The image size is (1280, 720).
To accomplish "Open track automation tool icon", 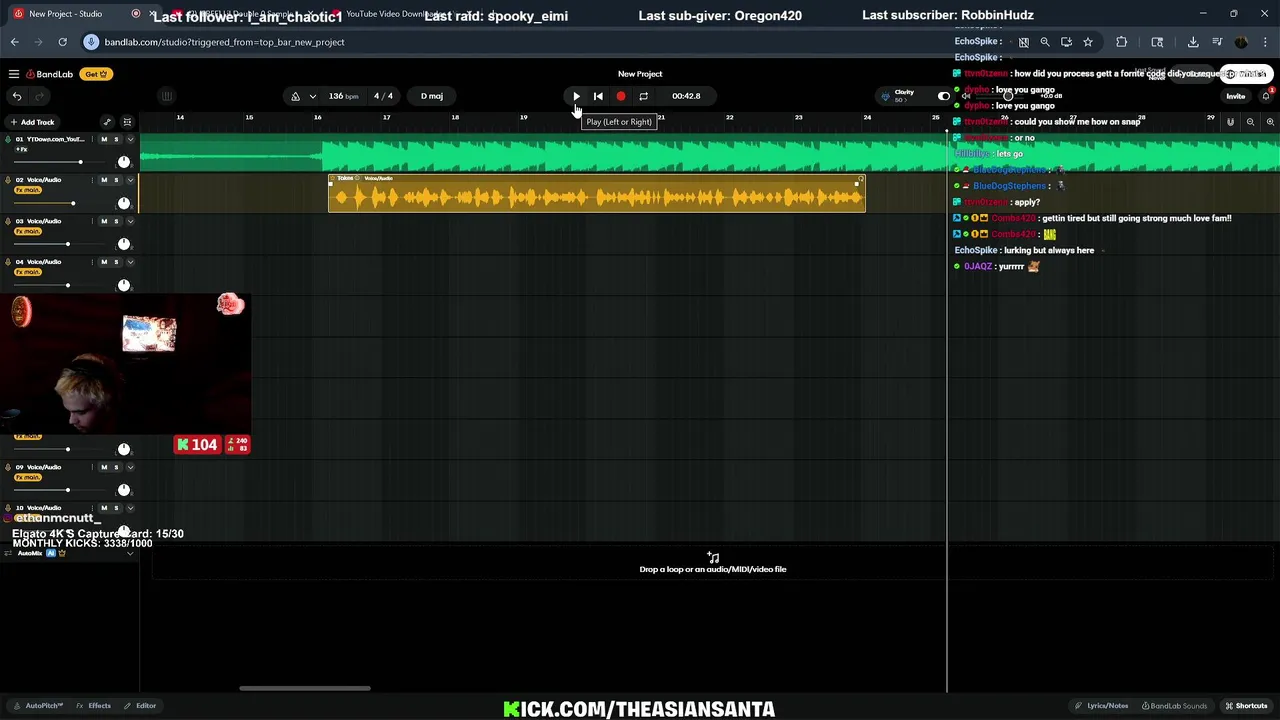I will [x=107, y=122].
